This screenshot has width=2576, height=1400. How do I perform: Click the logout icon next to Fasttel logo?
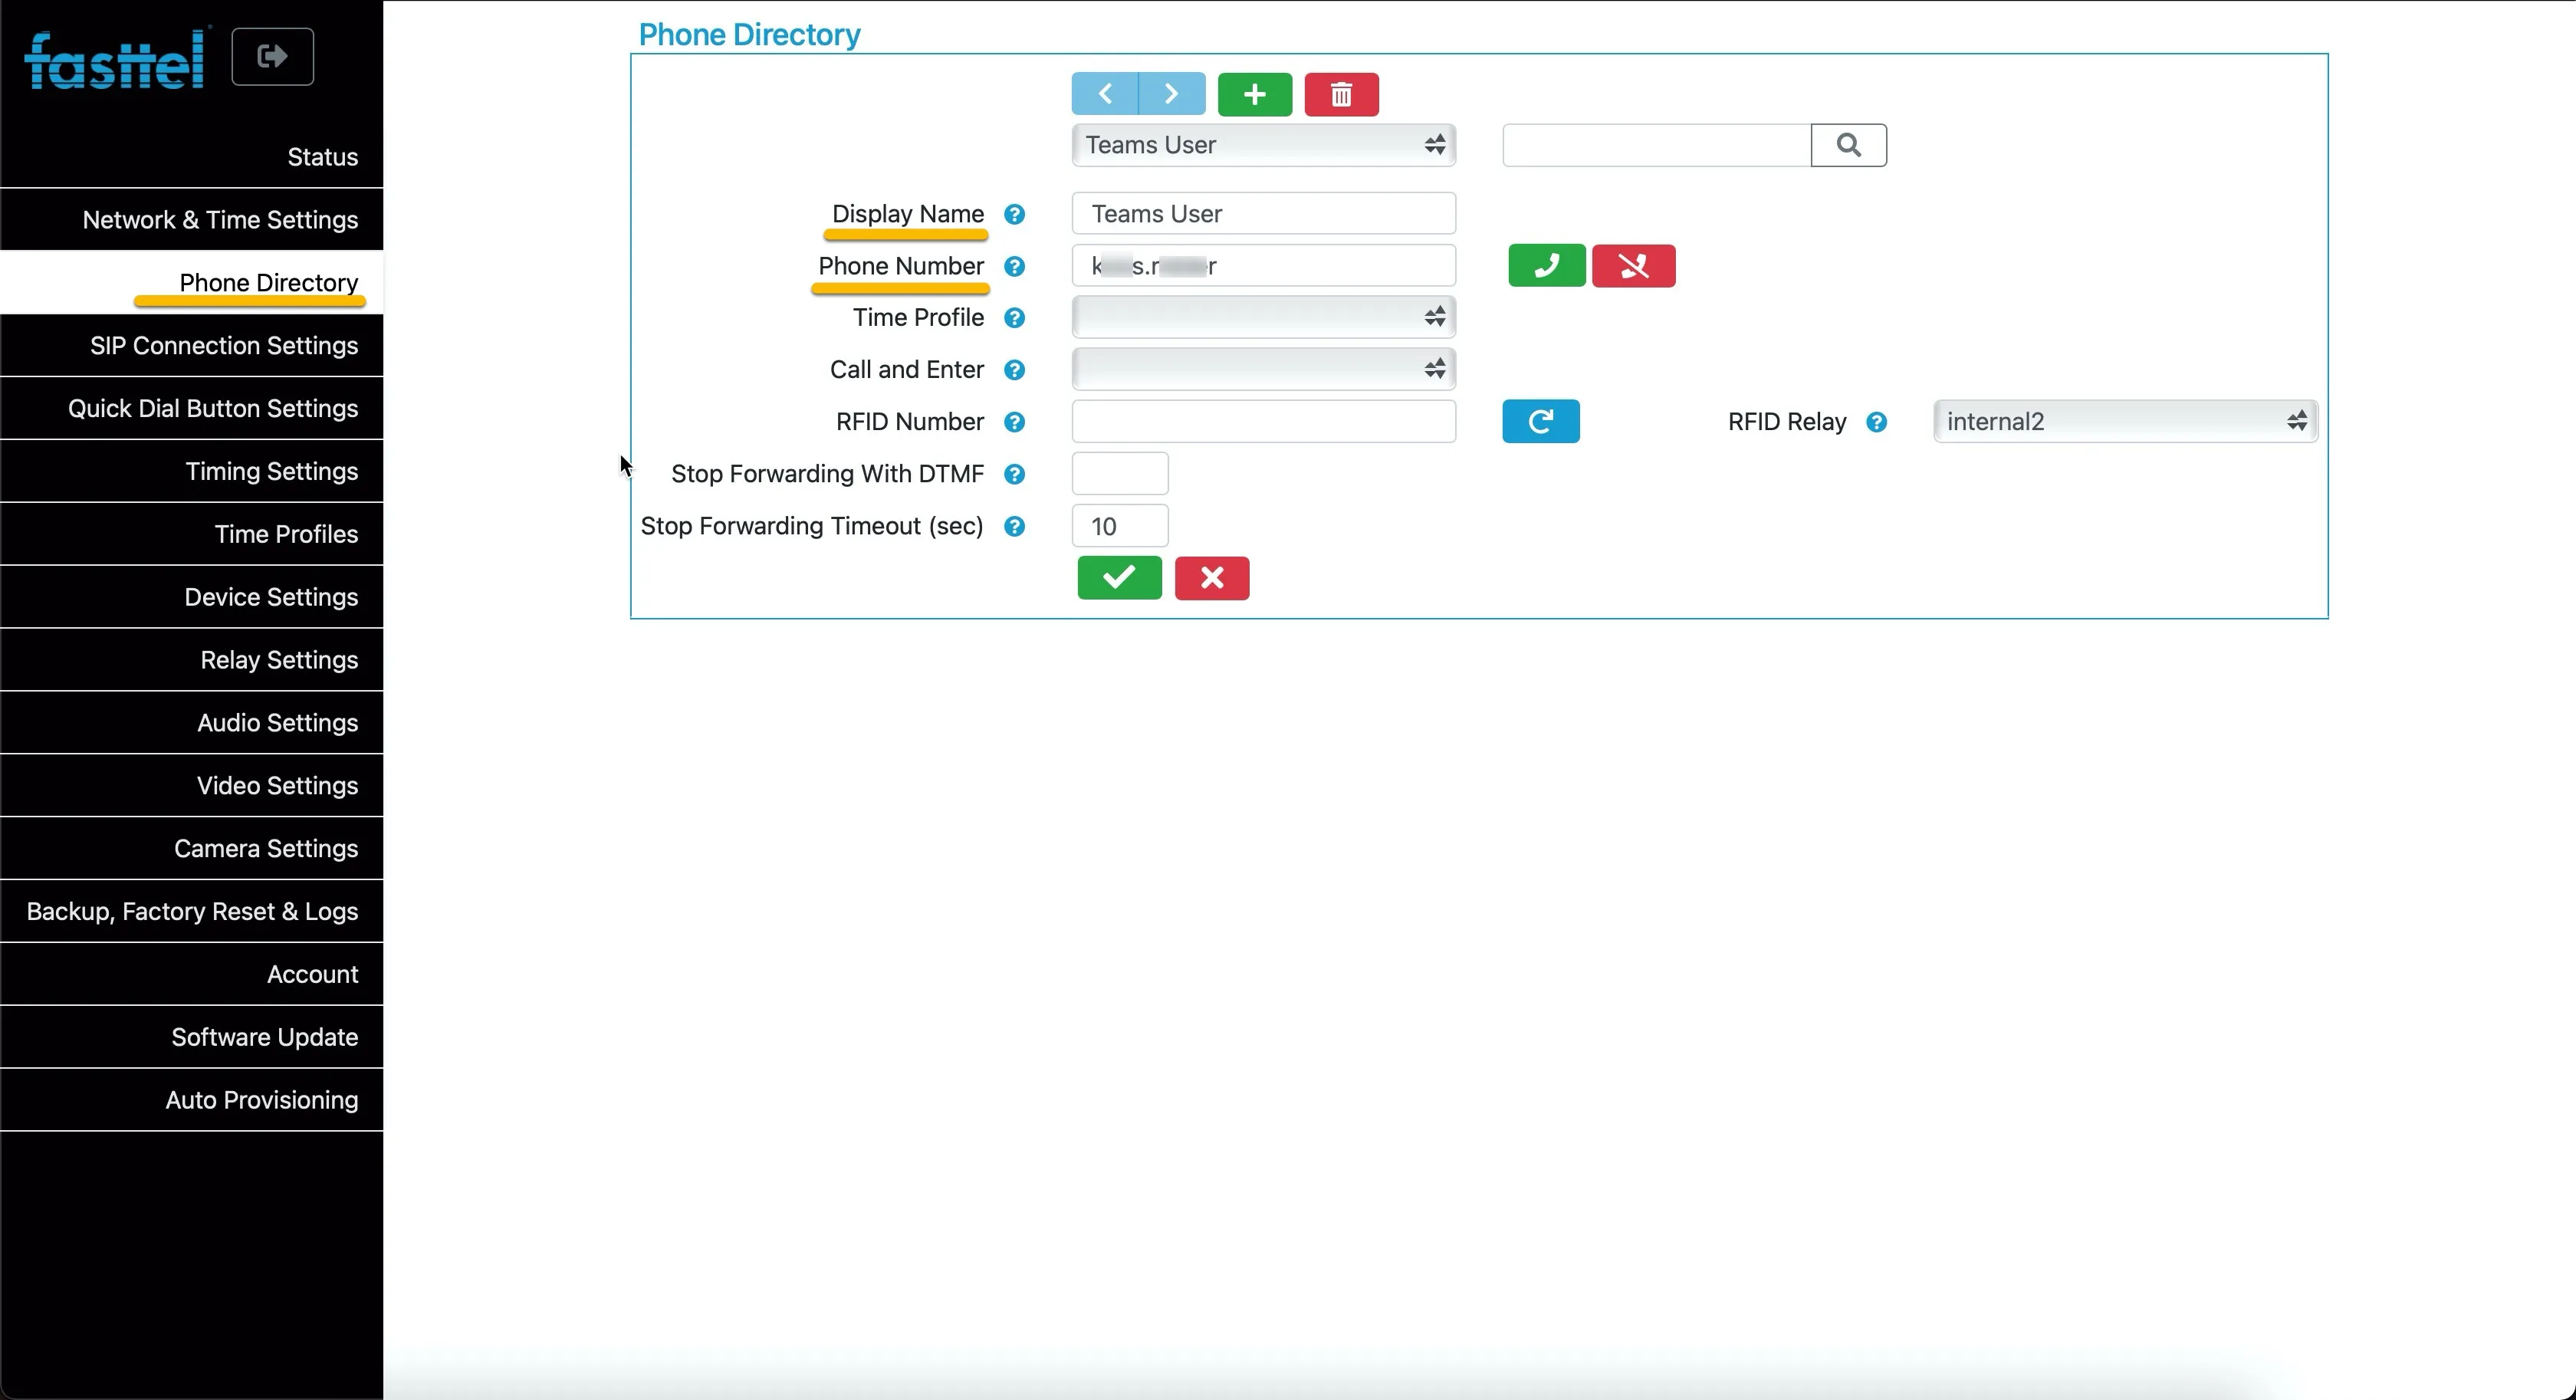(x=272, y=57)
